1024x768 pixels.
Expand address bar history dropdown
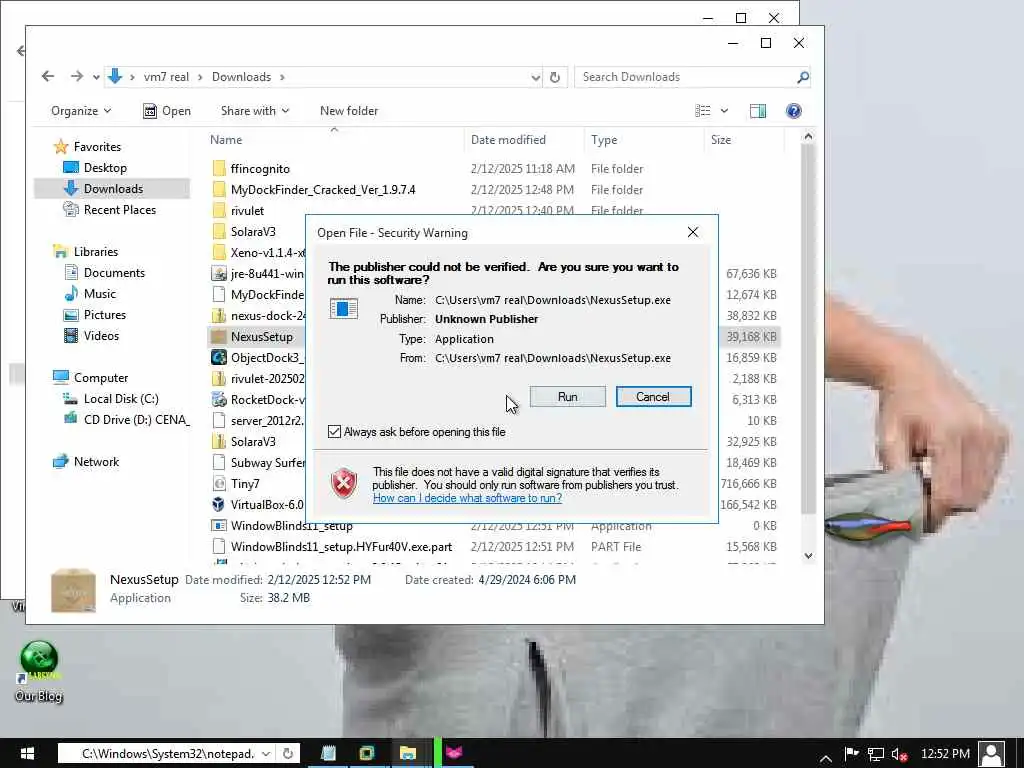coord(536,77)
